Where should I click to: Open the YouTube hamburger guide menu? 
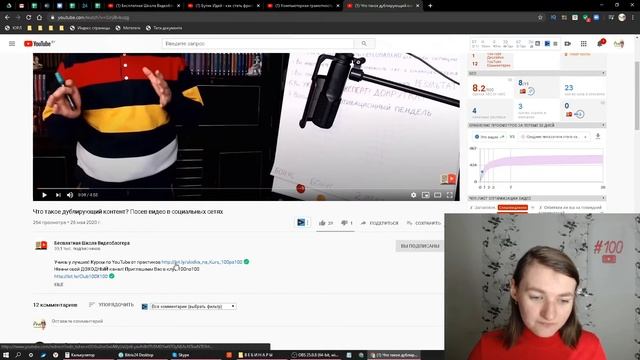pyautogui.click(x=12, y=44)
